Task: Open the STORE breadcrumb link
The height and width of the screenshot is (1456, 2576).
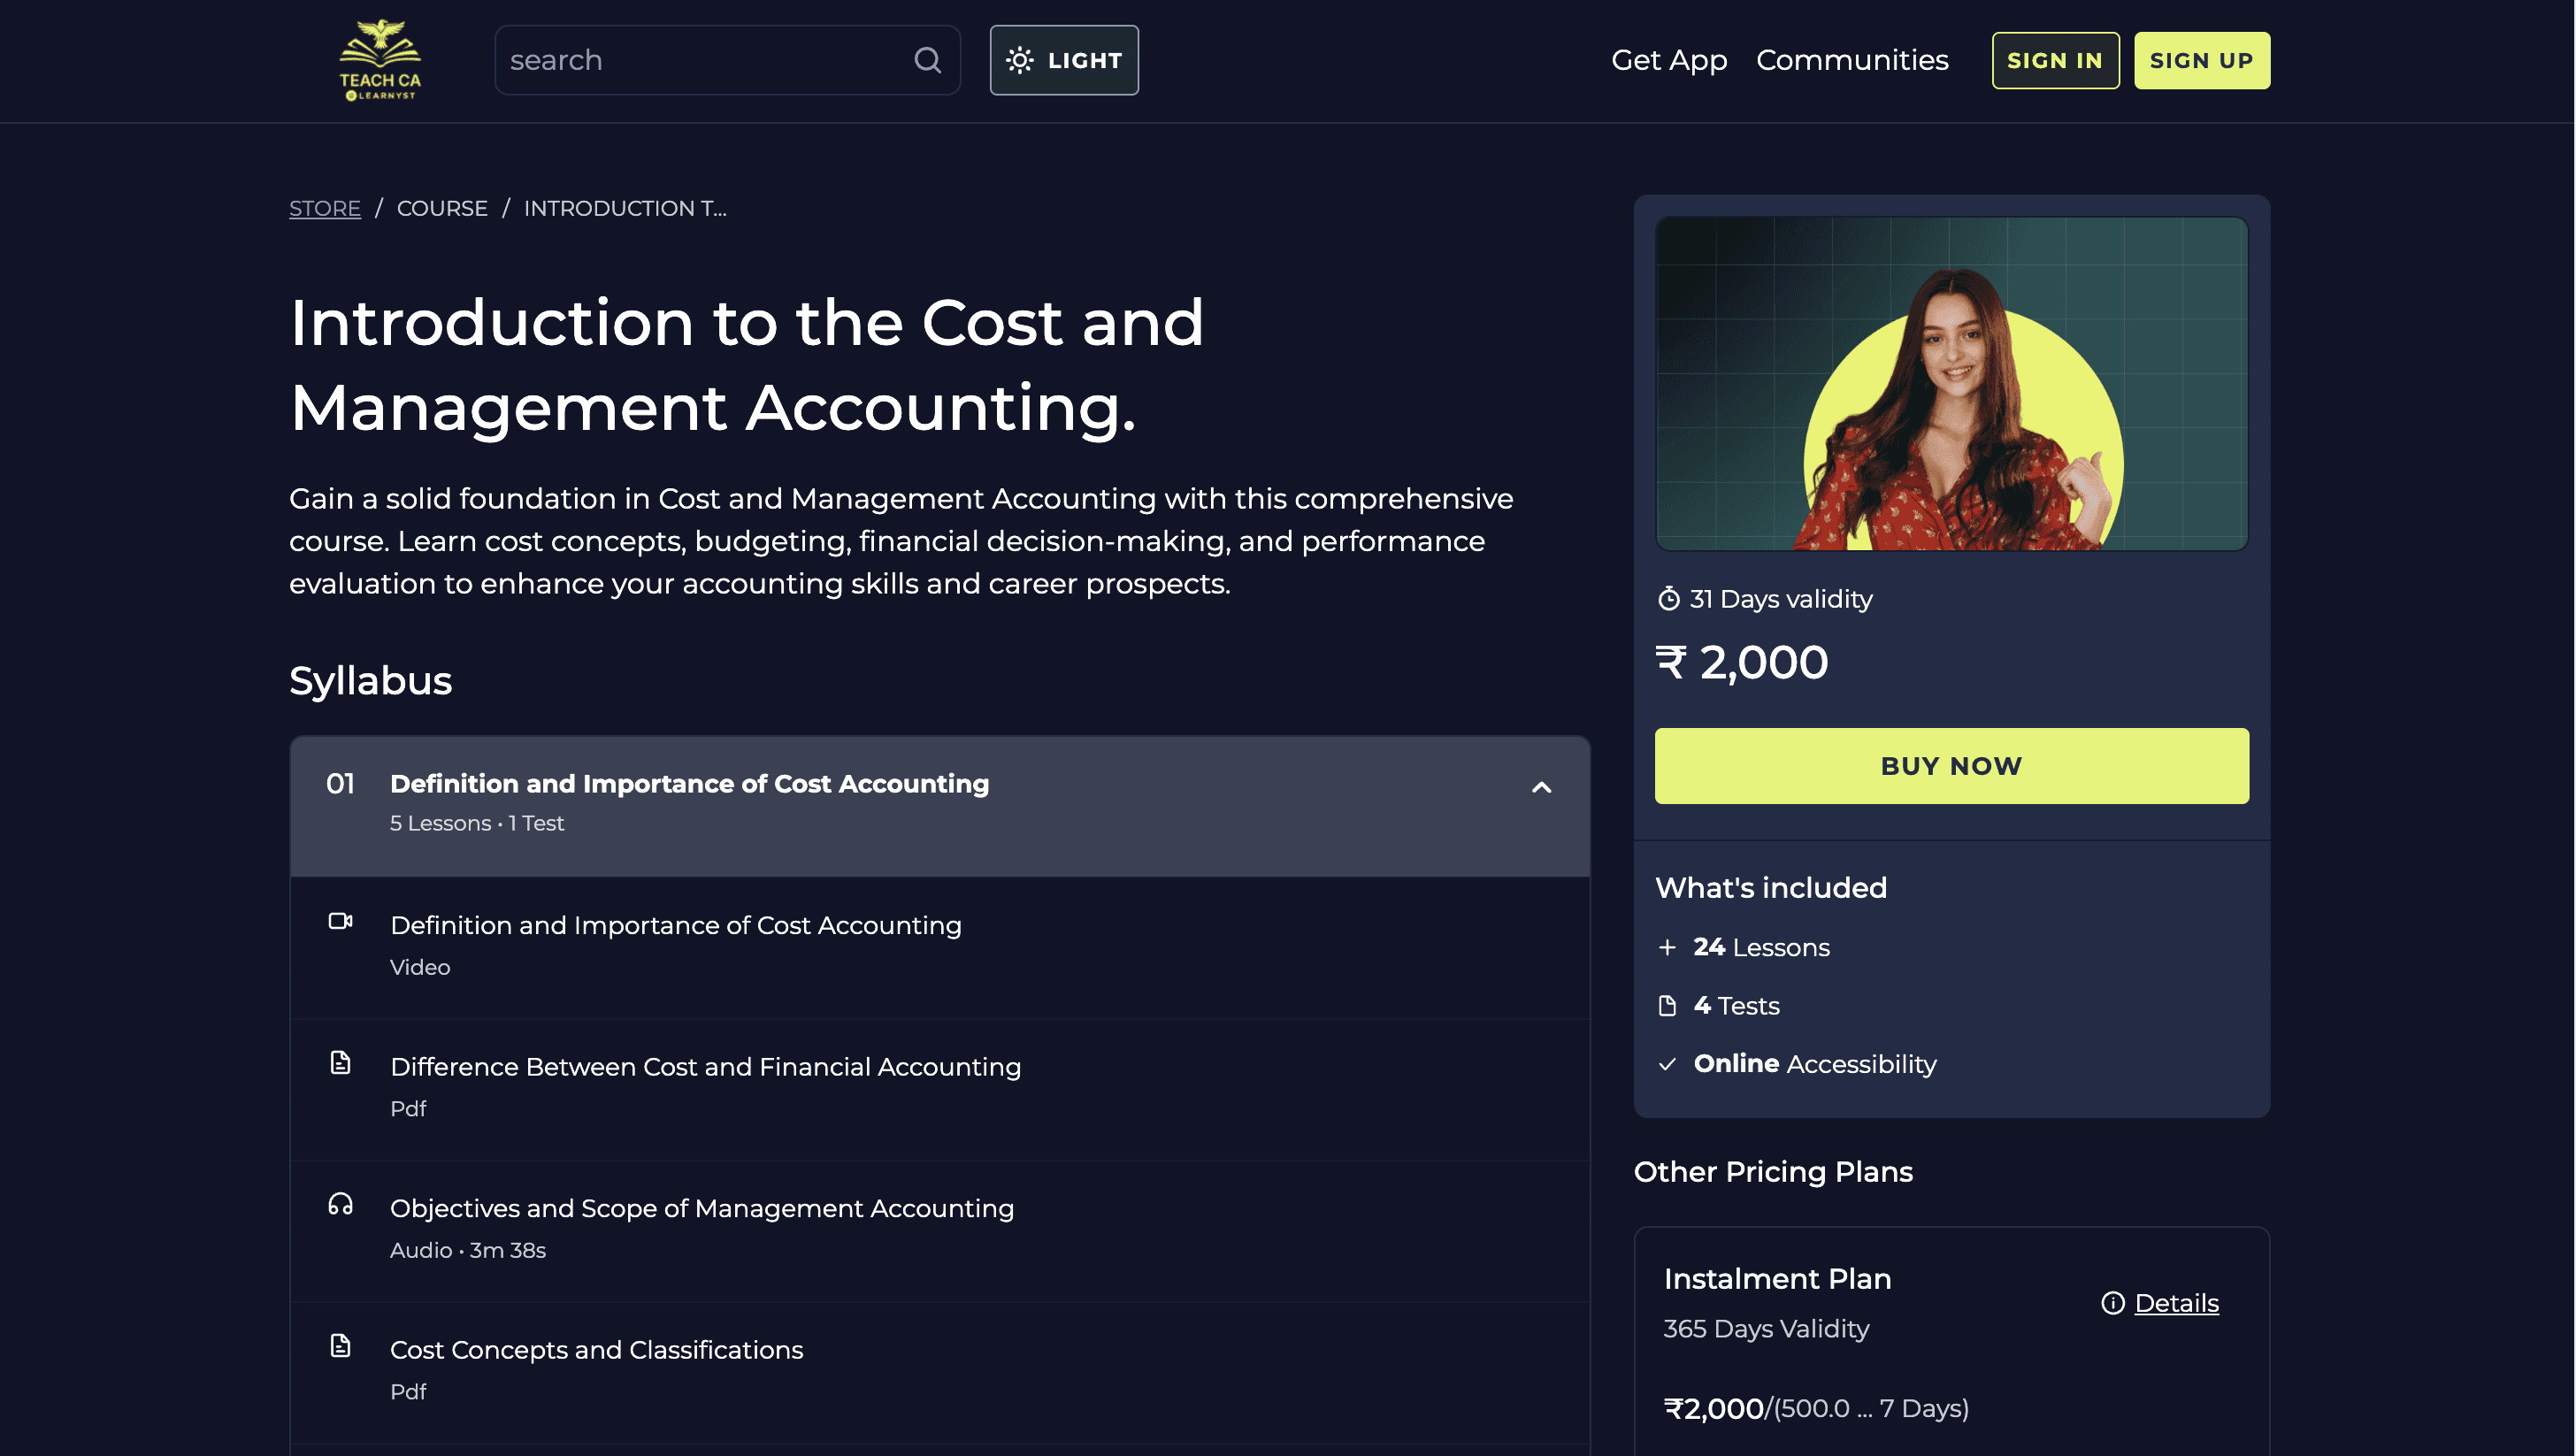Action: 324,208
